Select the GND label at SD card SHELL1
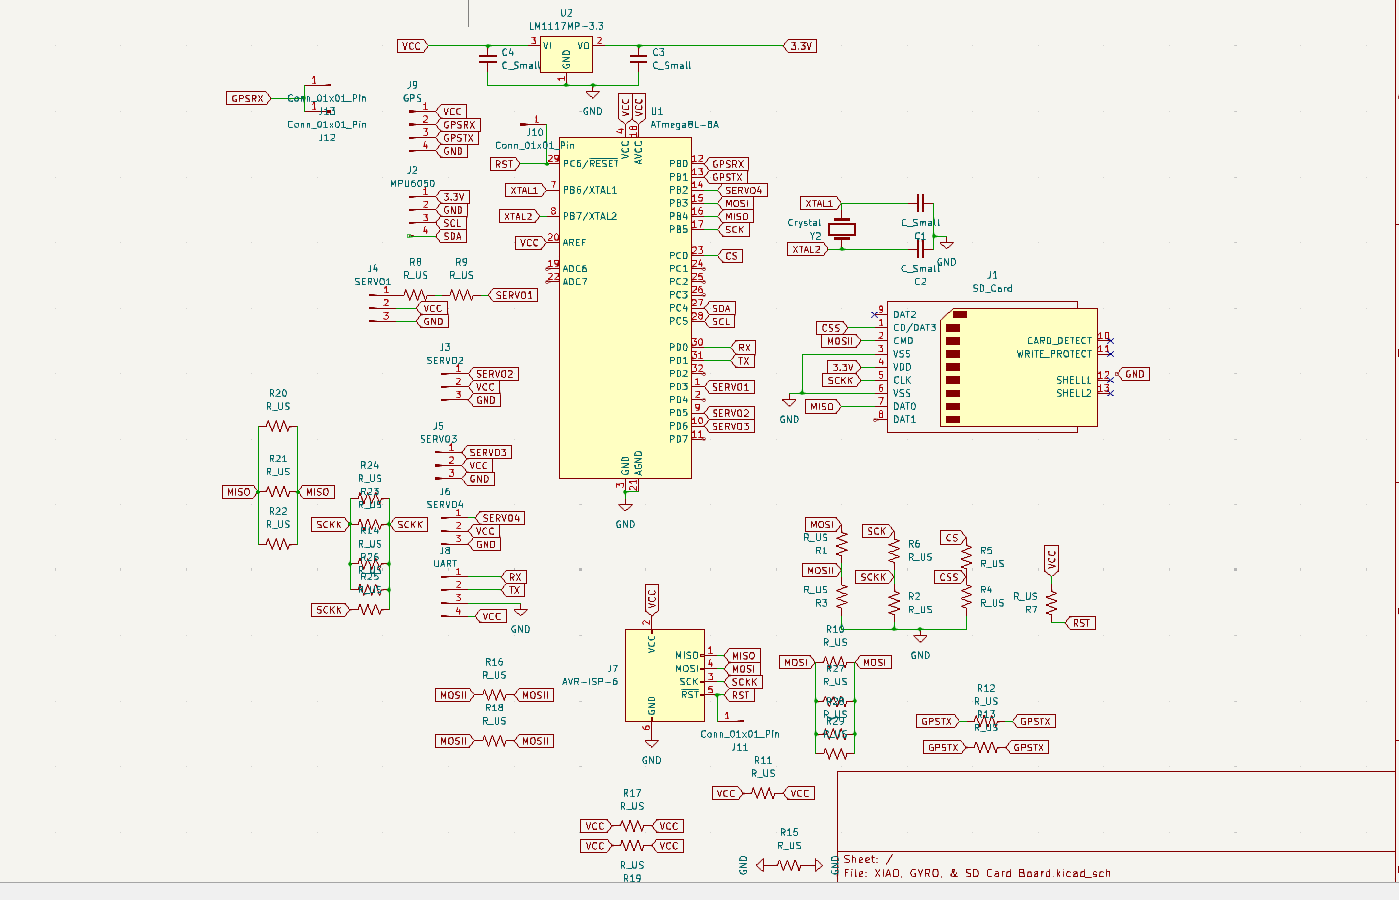Screen dimensions: 1399x900 [1134, 374]
